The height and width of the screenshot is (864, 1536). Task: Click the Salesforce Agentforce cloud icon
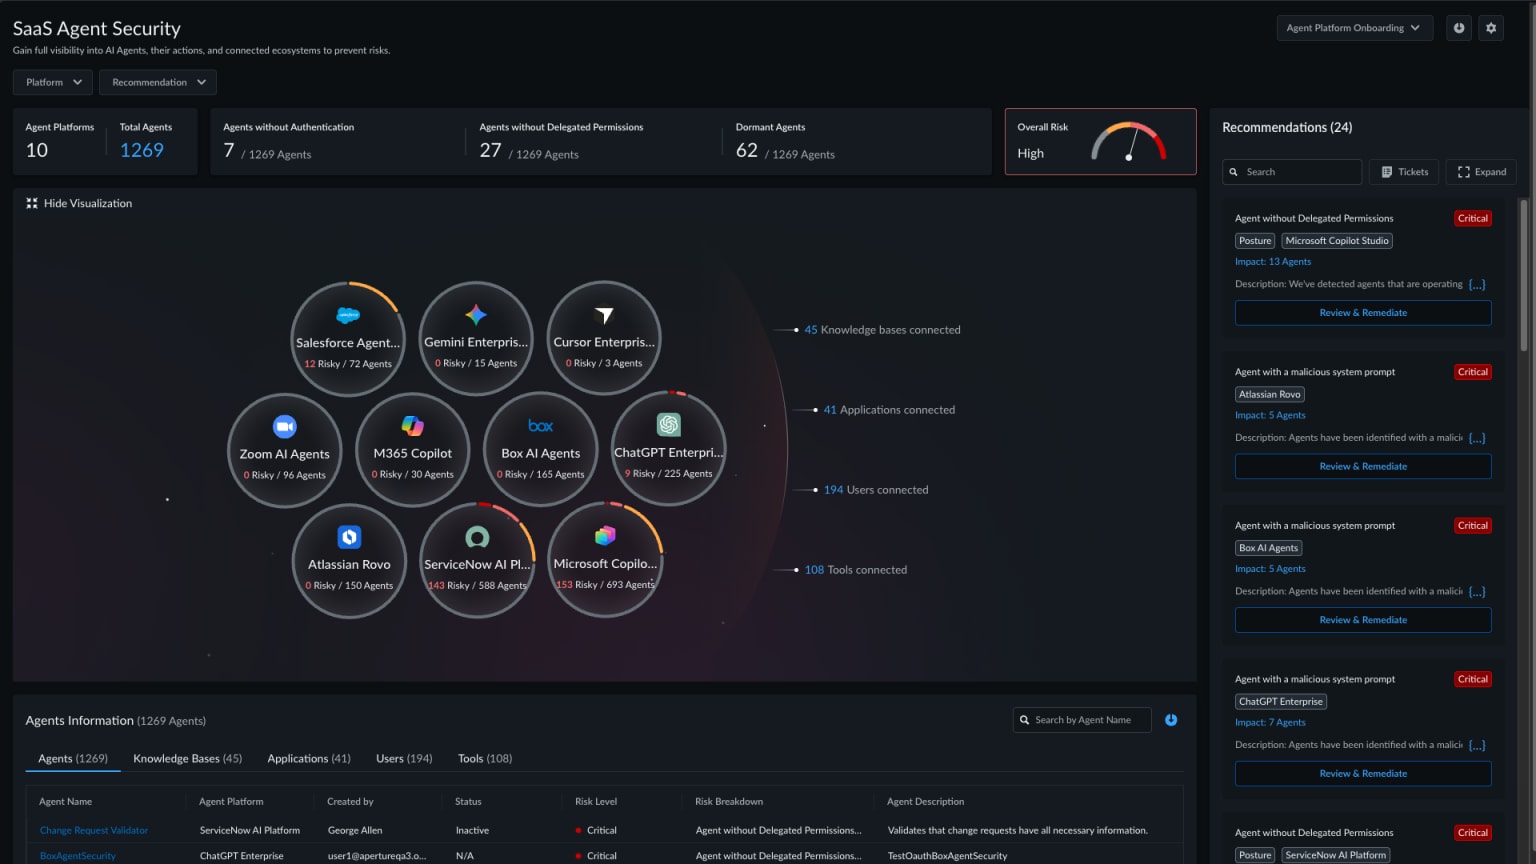[x=348, y=315]
